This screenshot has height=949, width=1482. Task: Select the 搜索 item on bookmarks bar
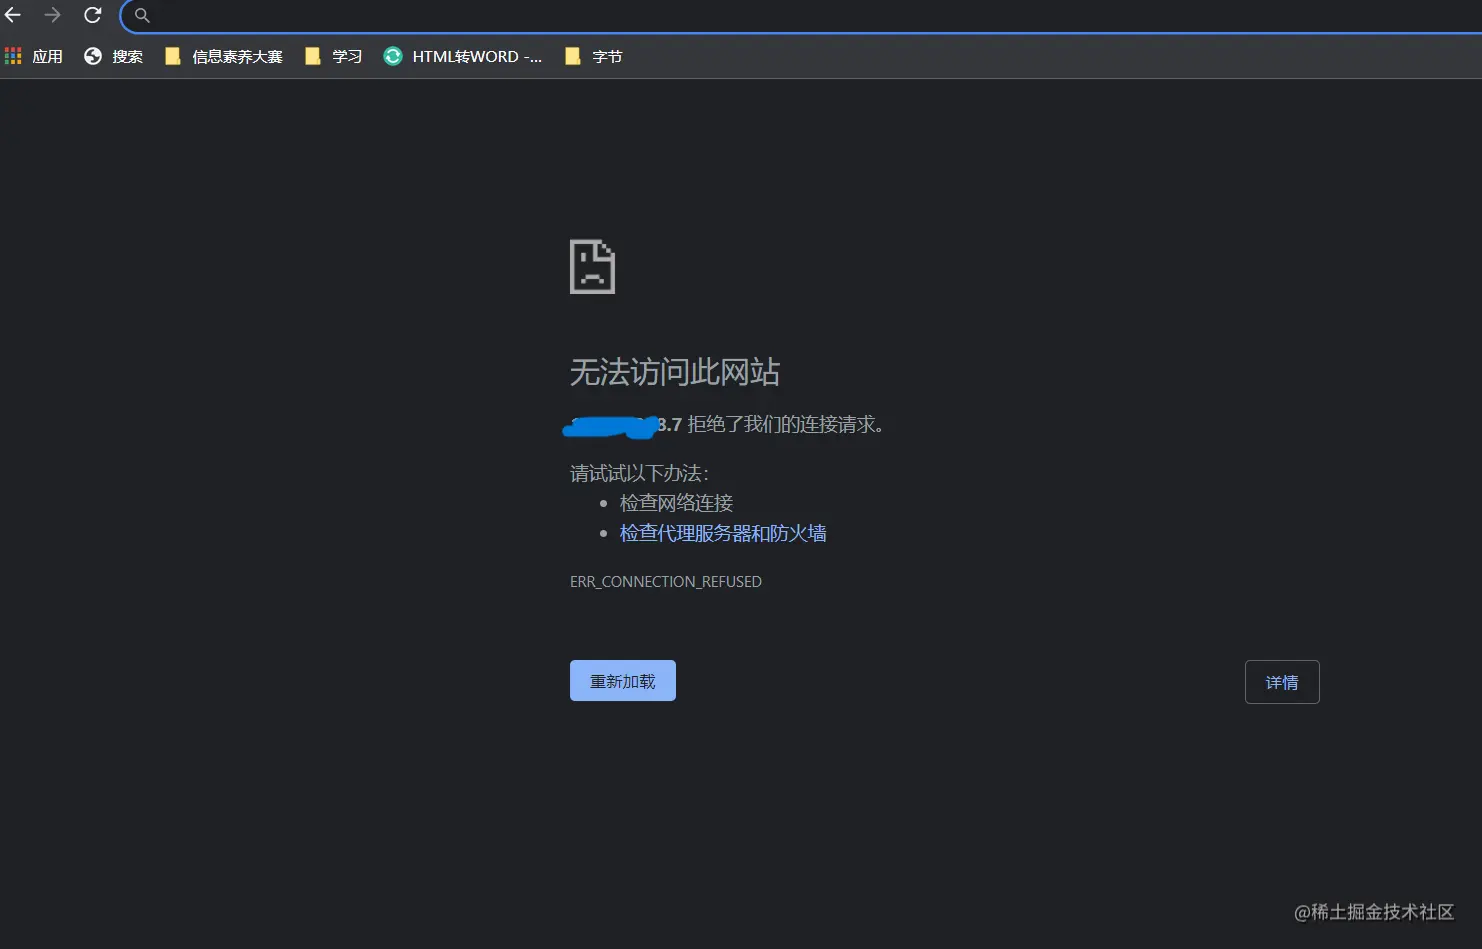point(127,56)
